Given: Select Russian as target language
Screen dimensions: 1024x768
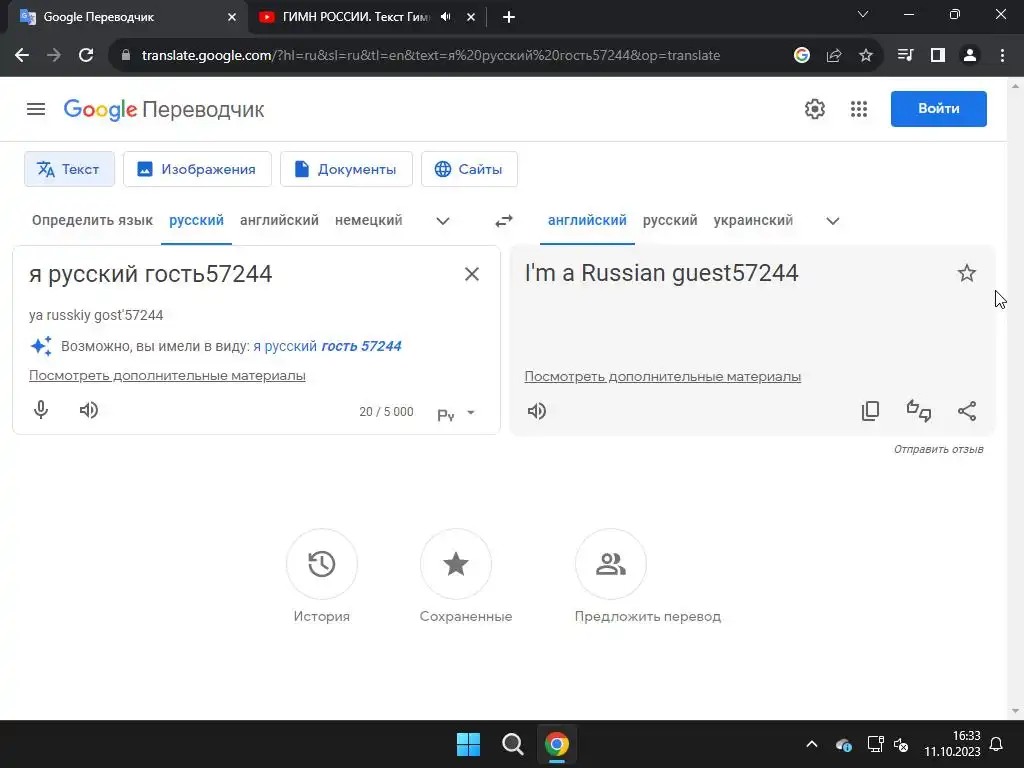Looking at the screenshot, I should point(670,221).
